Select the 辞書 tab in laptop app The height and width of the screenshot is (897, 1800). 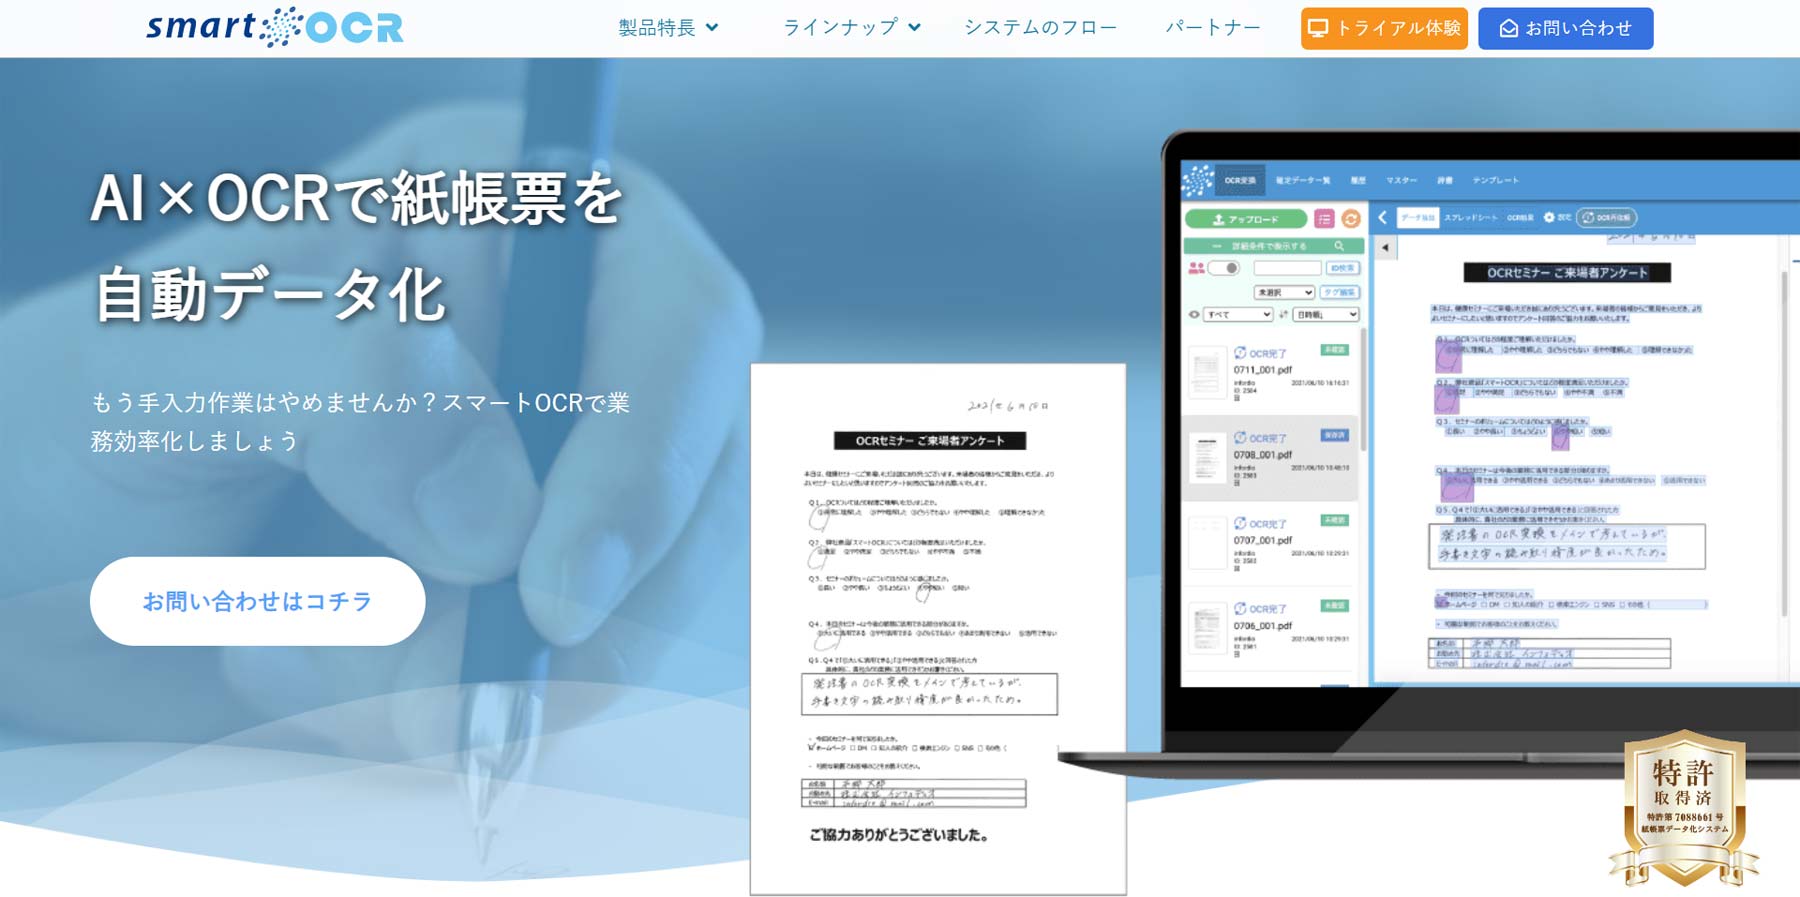click(1445, 180)
